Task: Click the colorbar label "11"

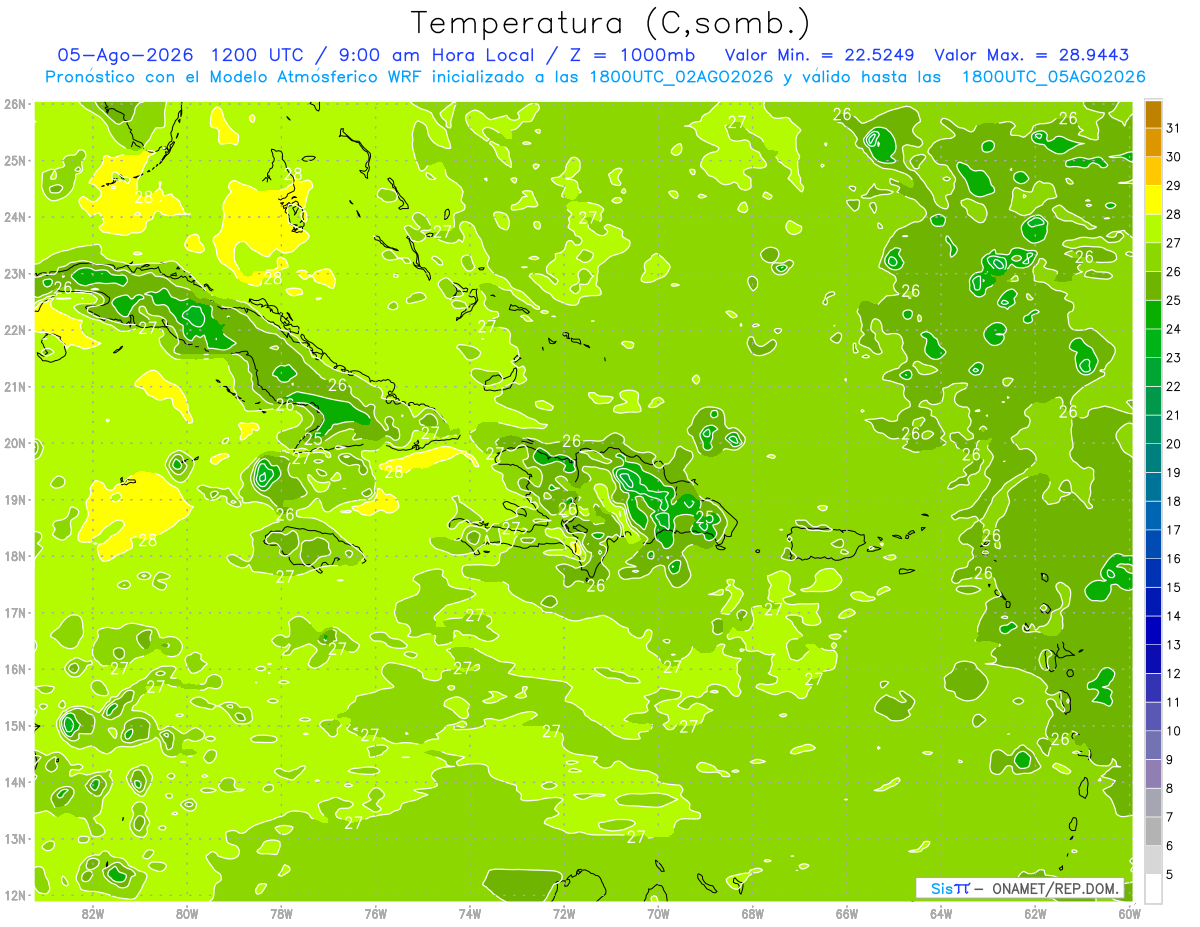Action: click(1174, 702)
